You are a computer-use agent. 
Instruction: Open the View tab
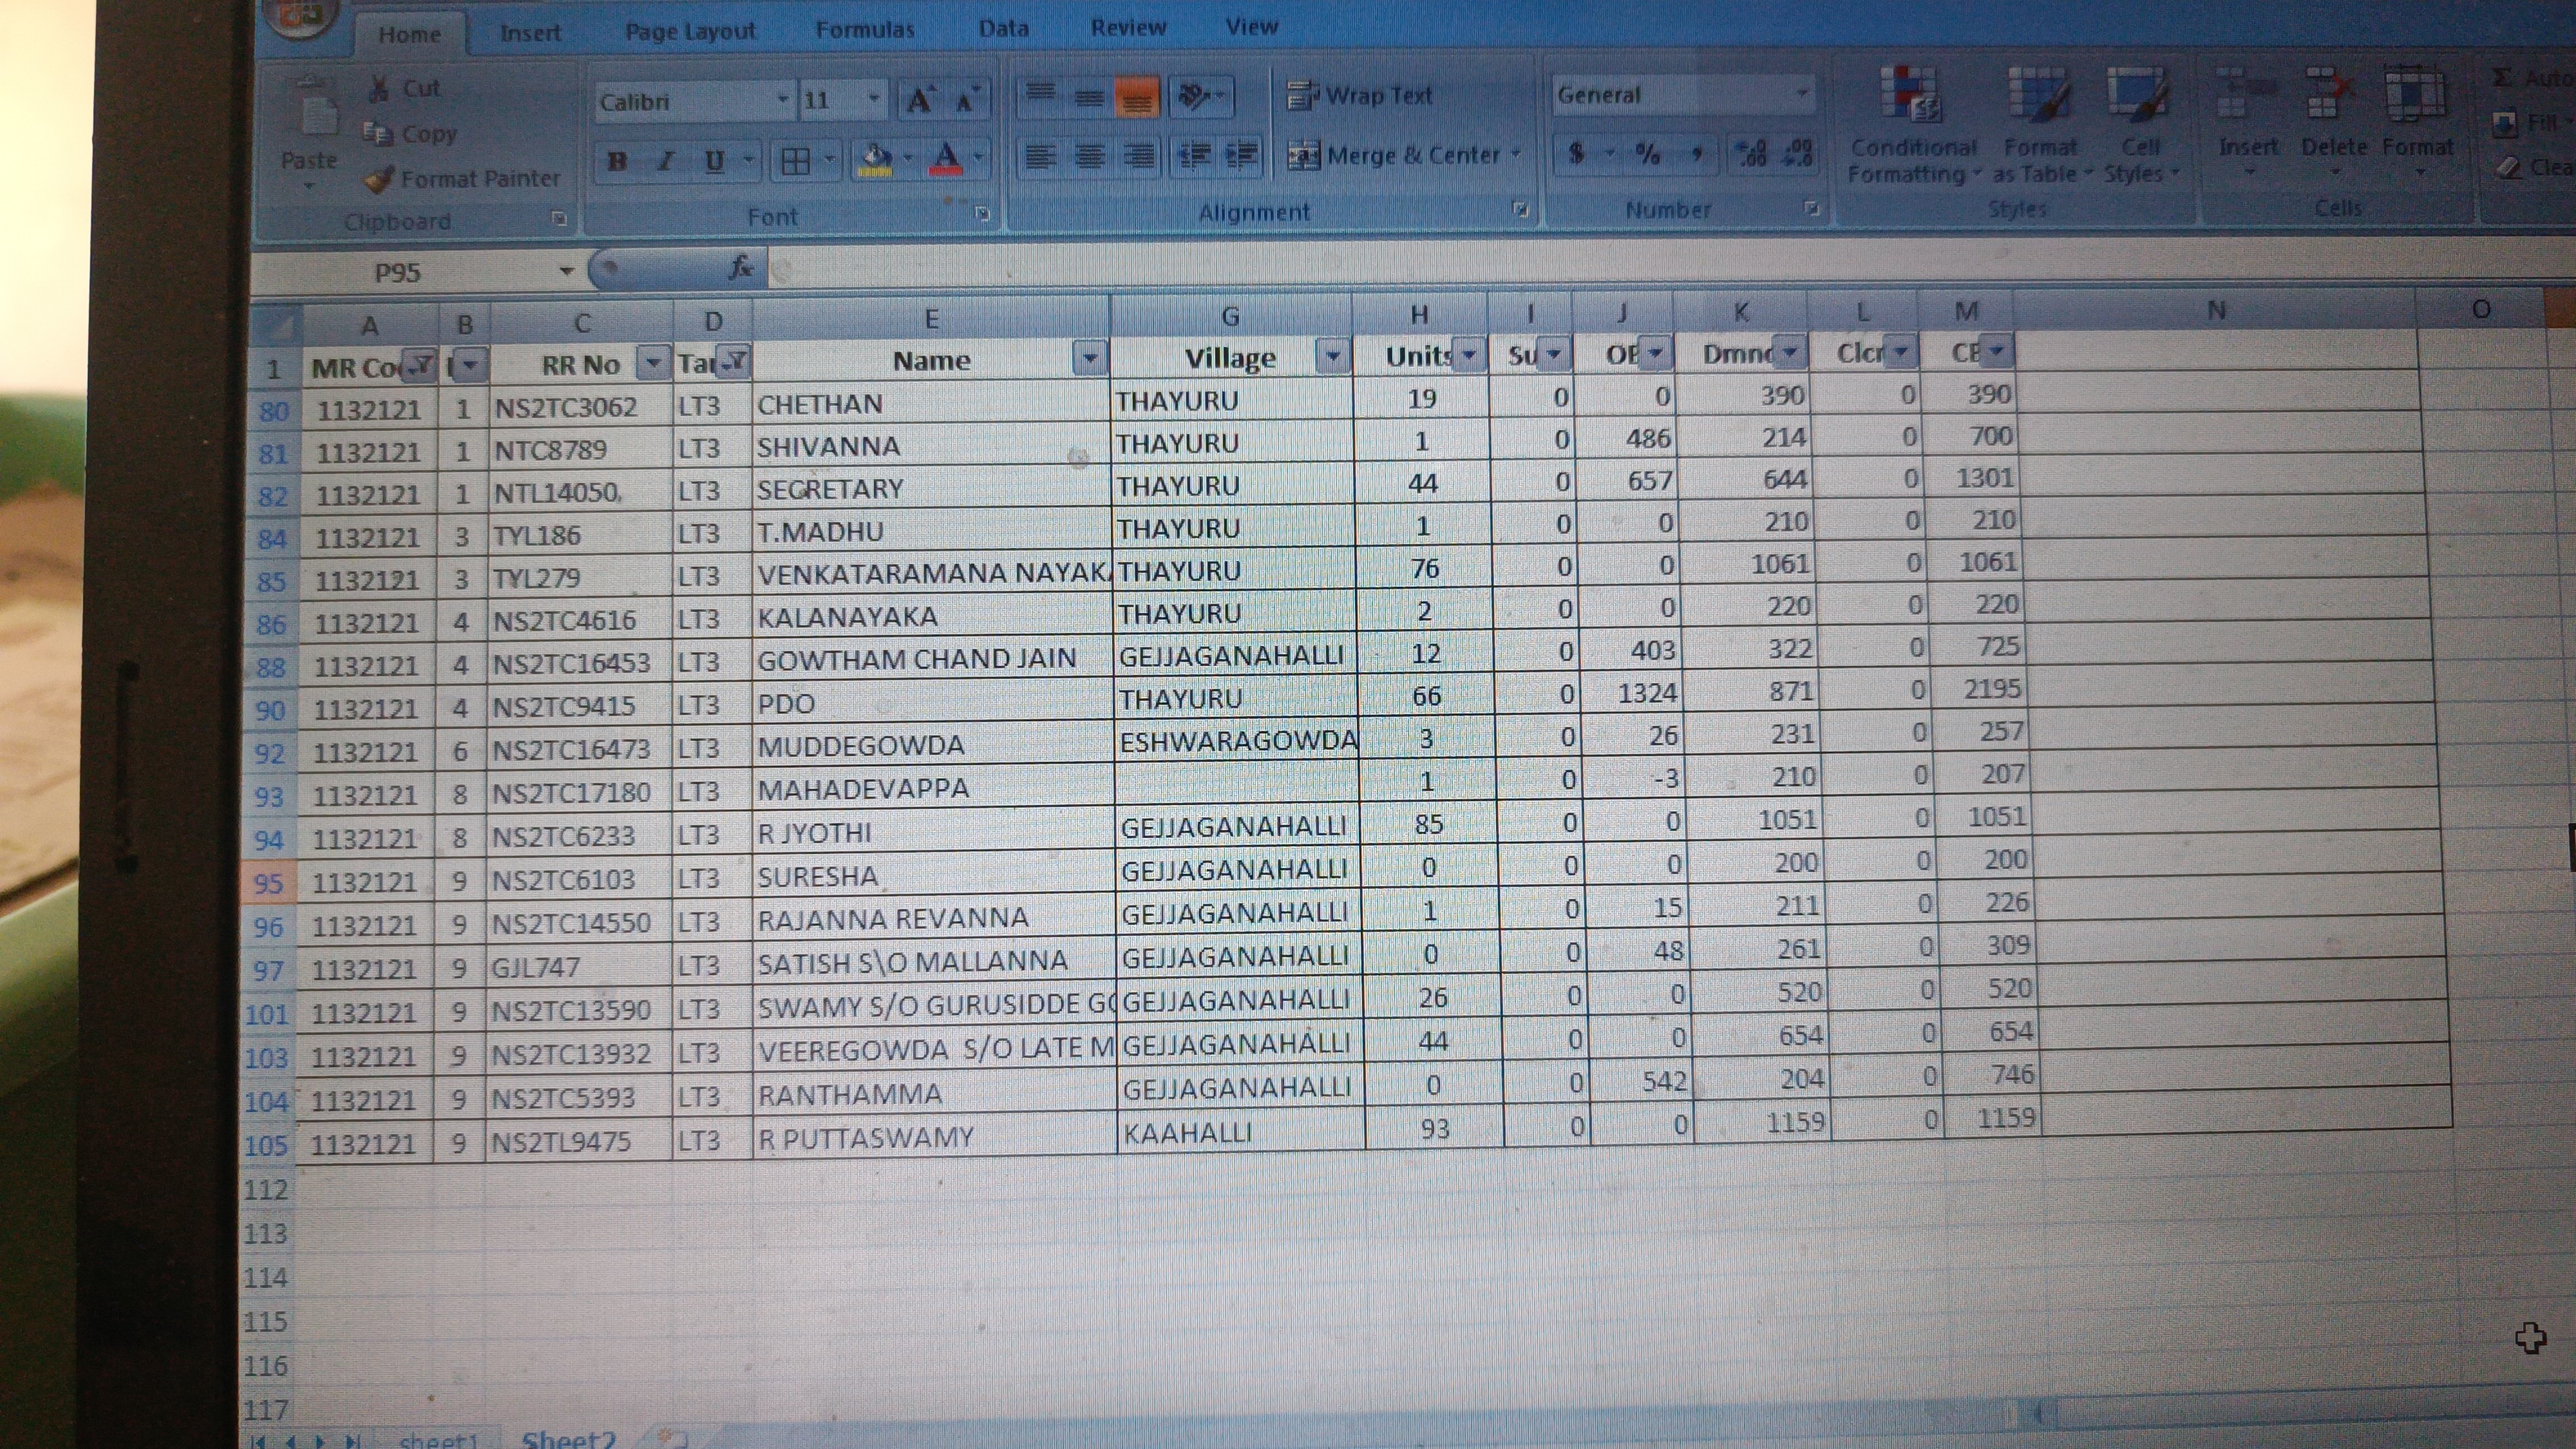click(x=1251, y=27)
